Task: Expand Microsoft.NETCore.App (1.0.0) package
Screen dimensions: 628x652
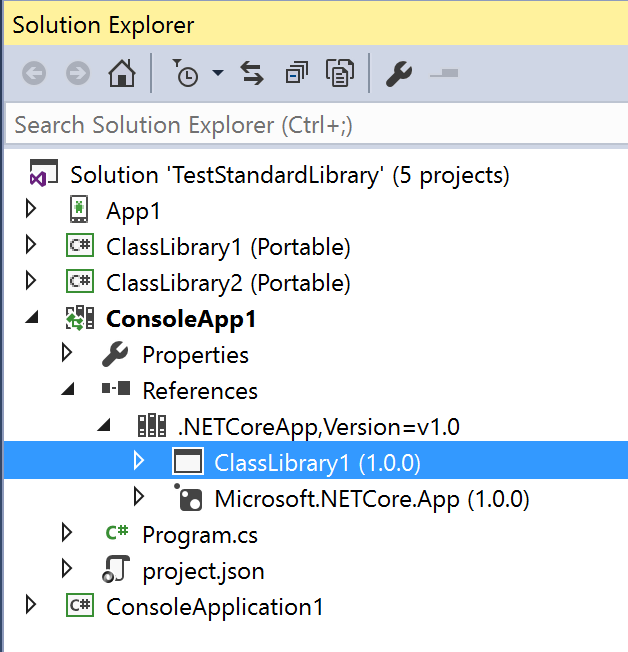Action: [x=139, y=496]
